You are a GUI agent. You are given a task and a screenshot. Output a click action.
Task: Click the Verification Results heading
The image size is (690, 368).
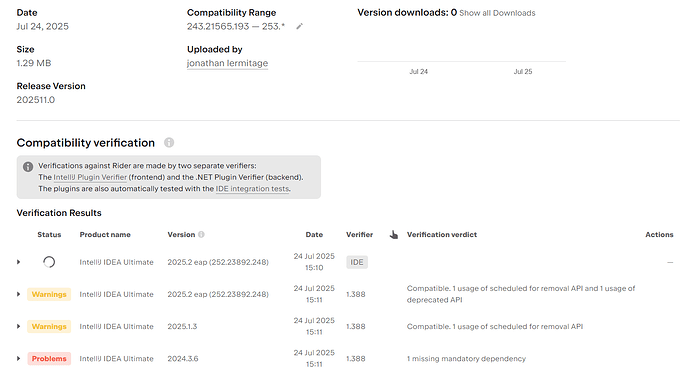[x=59, y=213]
